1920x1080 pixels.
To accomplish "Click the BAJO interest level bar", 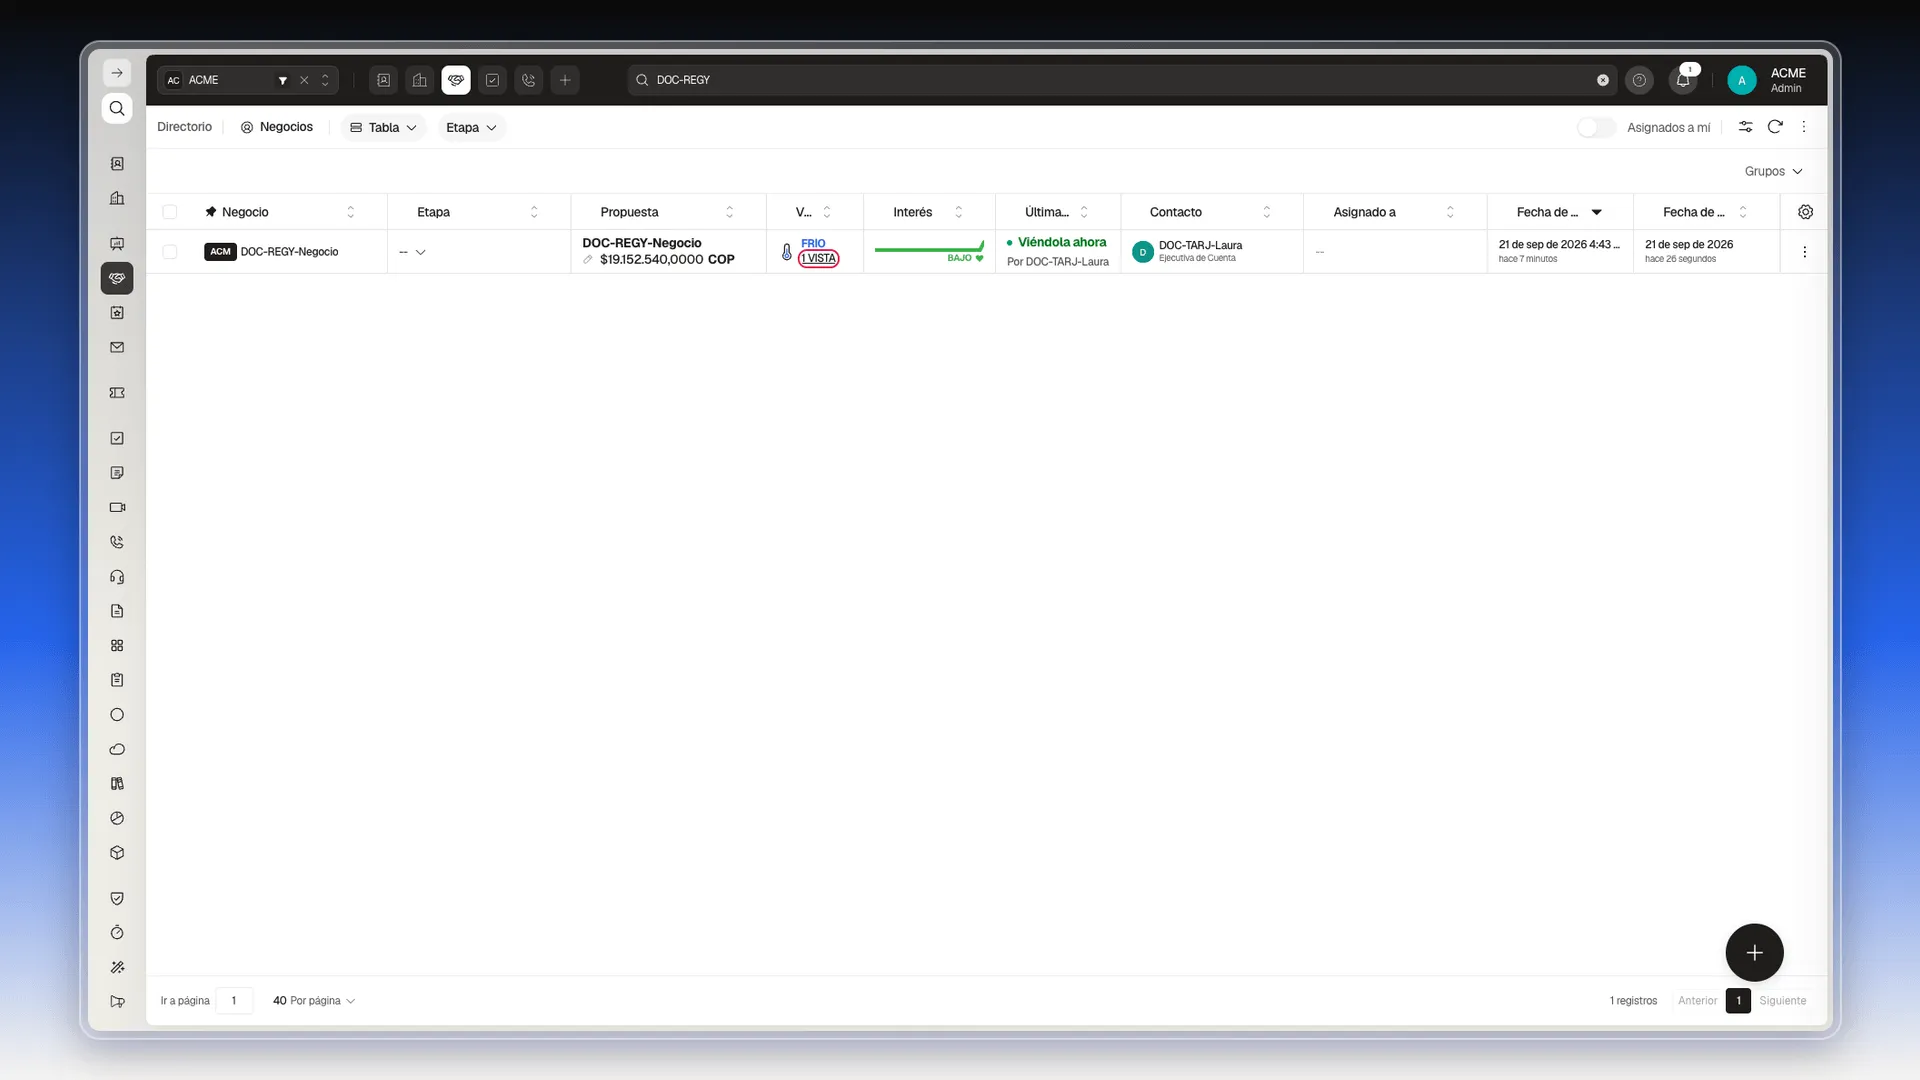I will point(929,252).
